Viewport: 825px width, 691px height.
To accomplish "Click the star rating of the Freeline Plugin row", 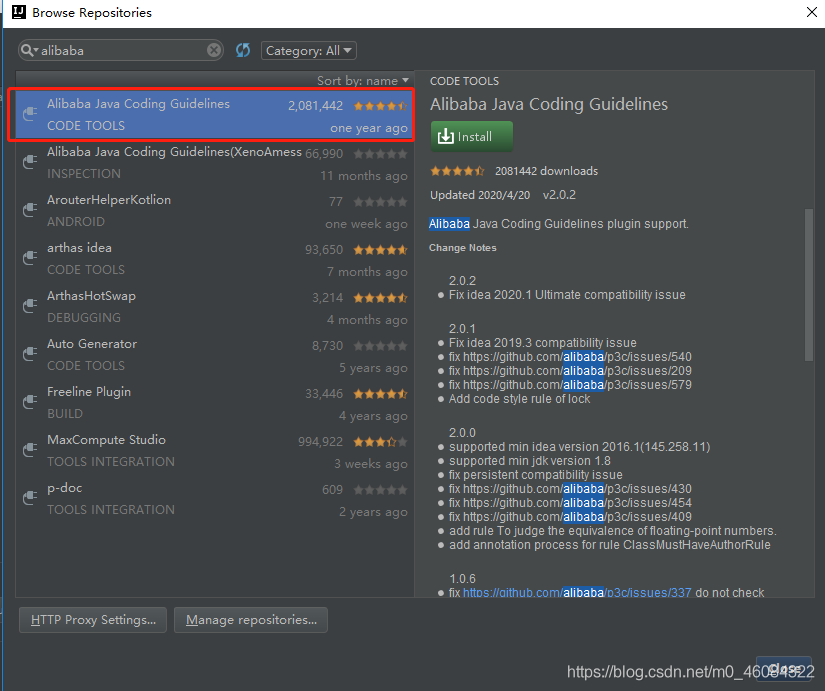I will coord(380,394).
